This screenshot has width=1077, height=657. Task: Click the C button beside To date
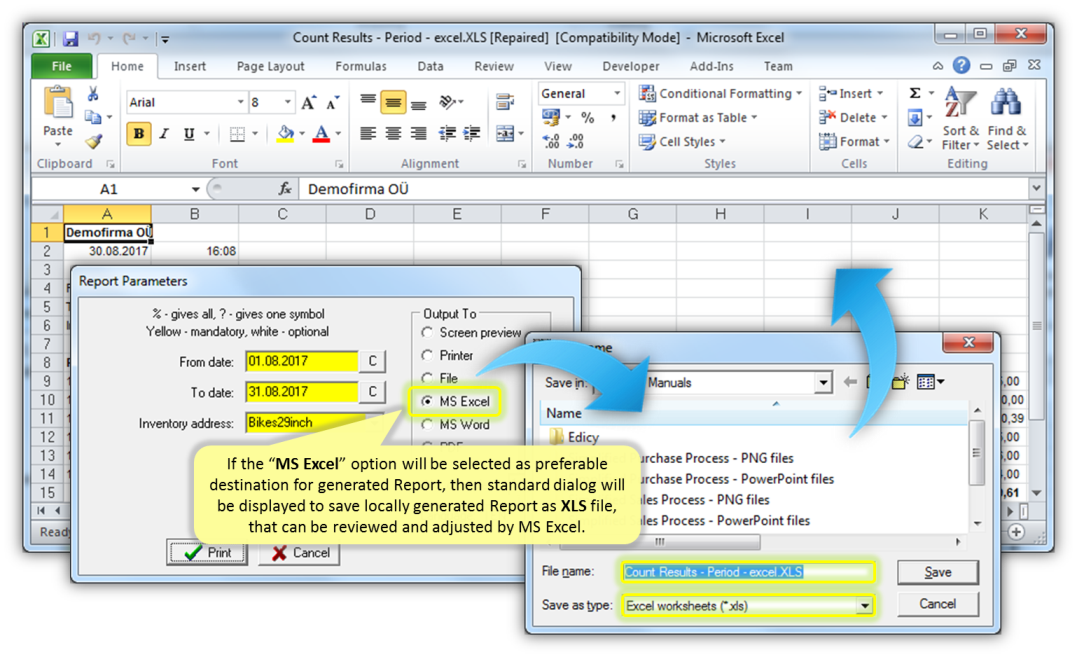click(x=372, y=391)
